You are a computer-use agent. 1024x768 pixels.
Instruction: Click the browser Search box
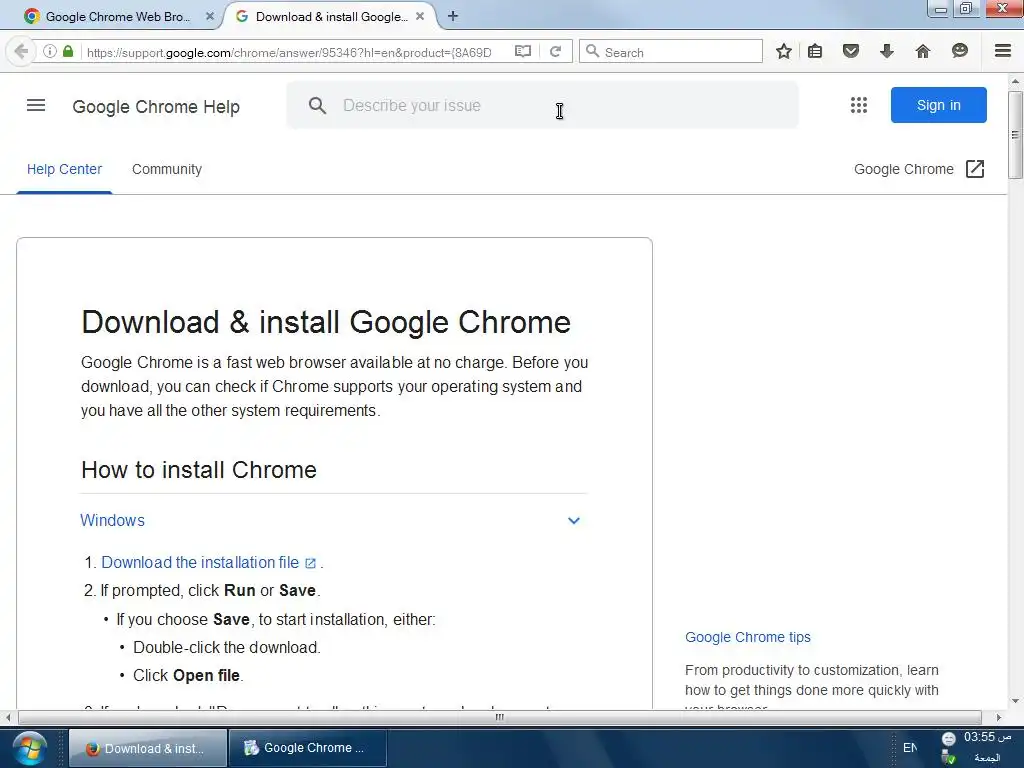click(671, 52)
